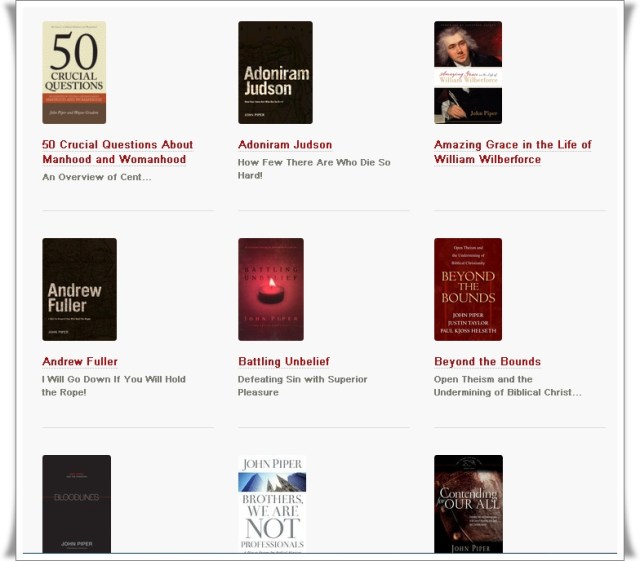Image resolution: width=640 pixels, height=561 pixels.
Task: Click the Defeating Sin with Superior Pleasure subtitle
Action: tap(302, 385)
